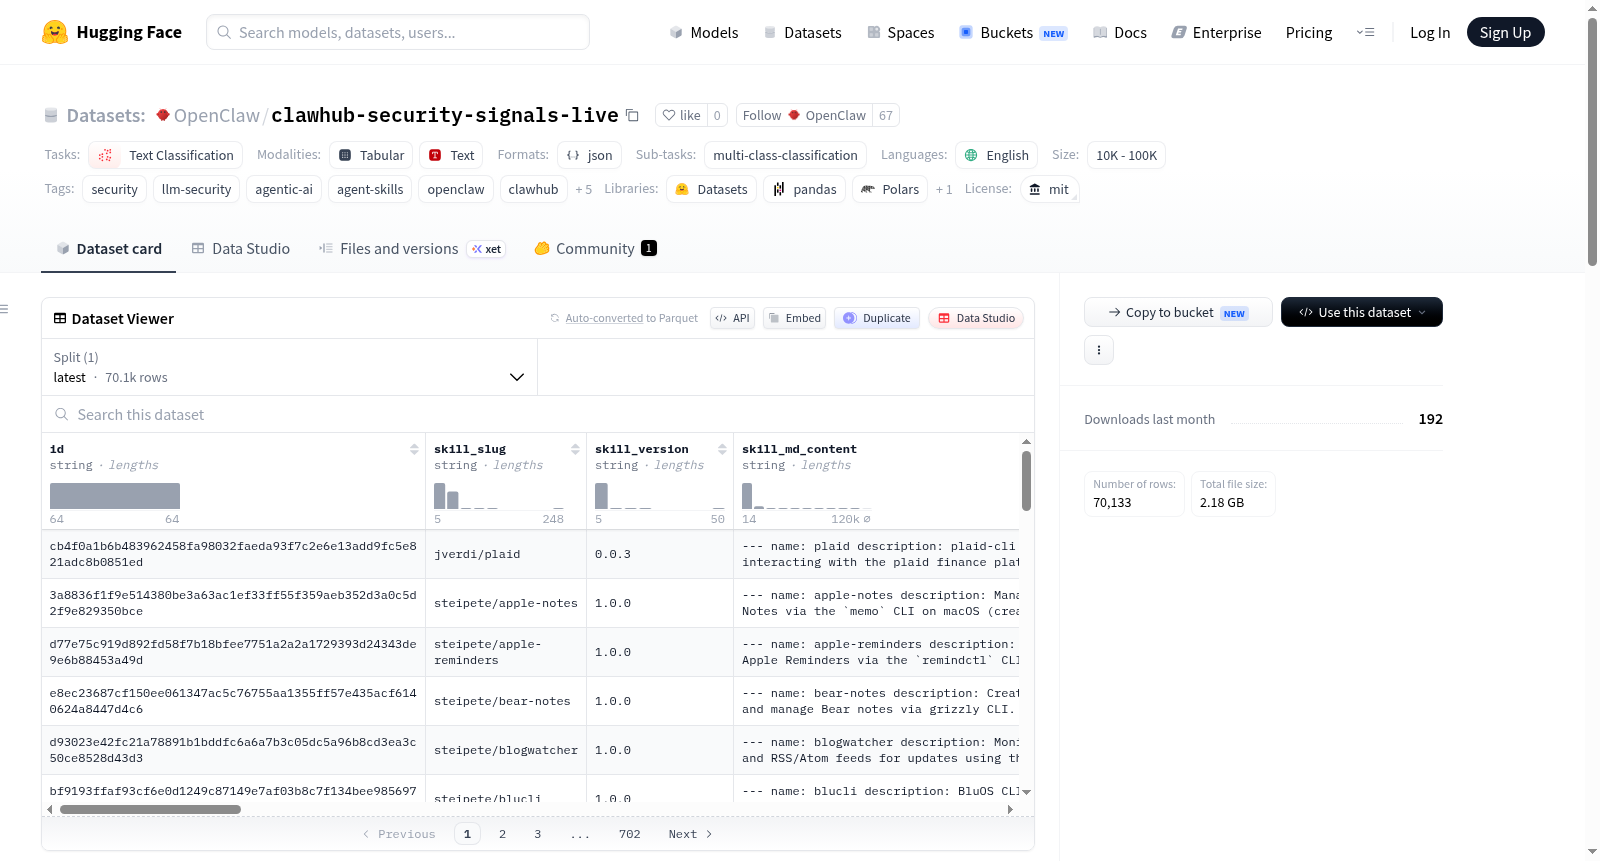Open Enterprise in the top navigation
Image resolution: width=1600 pixels, height=861 pixels.
tap(1216, 32)
